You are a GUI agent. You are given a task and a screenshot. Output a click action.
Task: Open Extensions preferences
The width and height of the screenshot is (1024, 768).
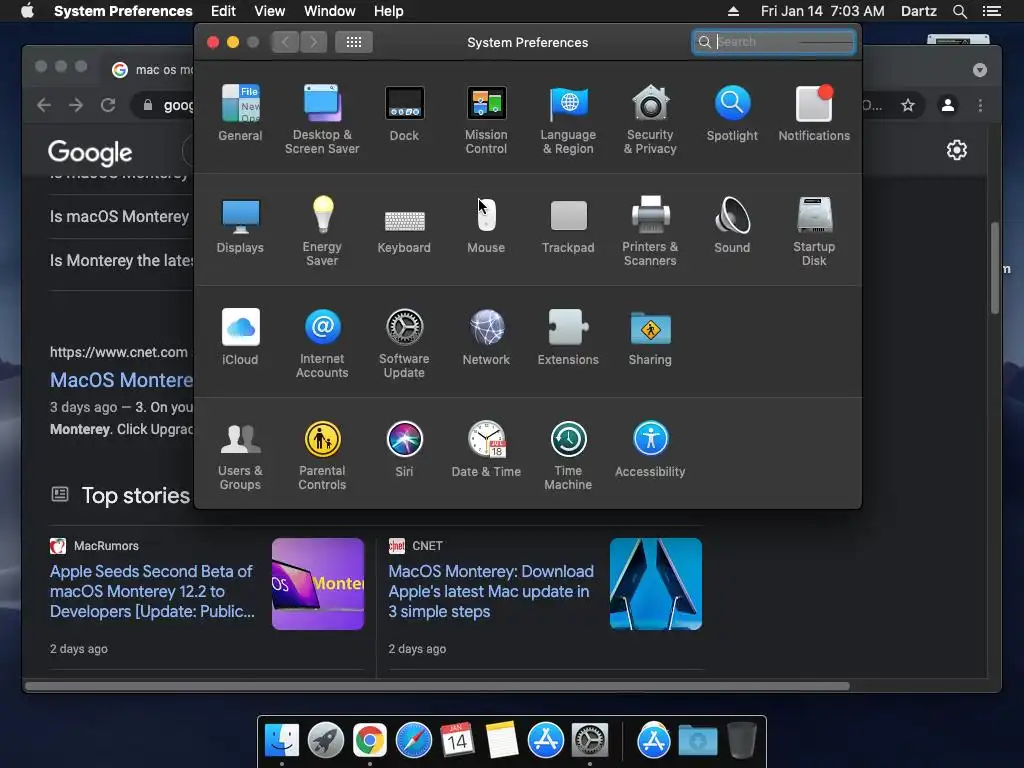point(568,337)
